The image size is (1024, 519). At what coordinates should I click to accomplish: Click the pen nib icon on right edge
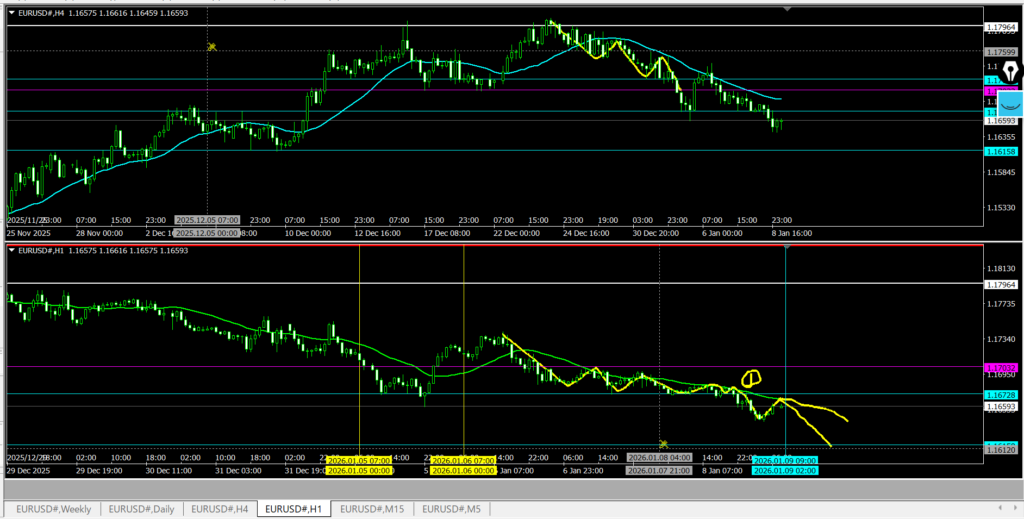coord(1009,72)
